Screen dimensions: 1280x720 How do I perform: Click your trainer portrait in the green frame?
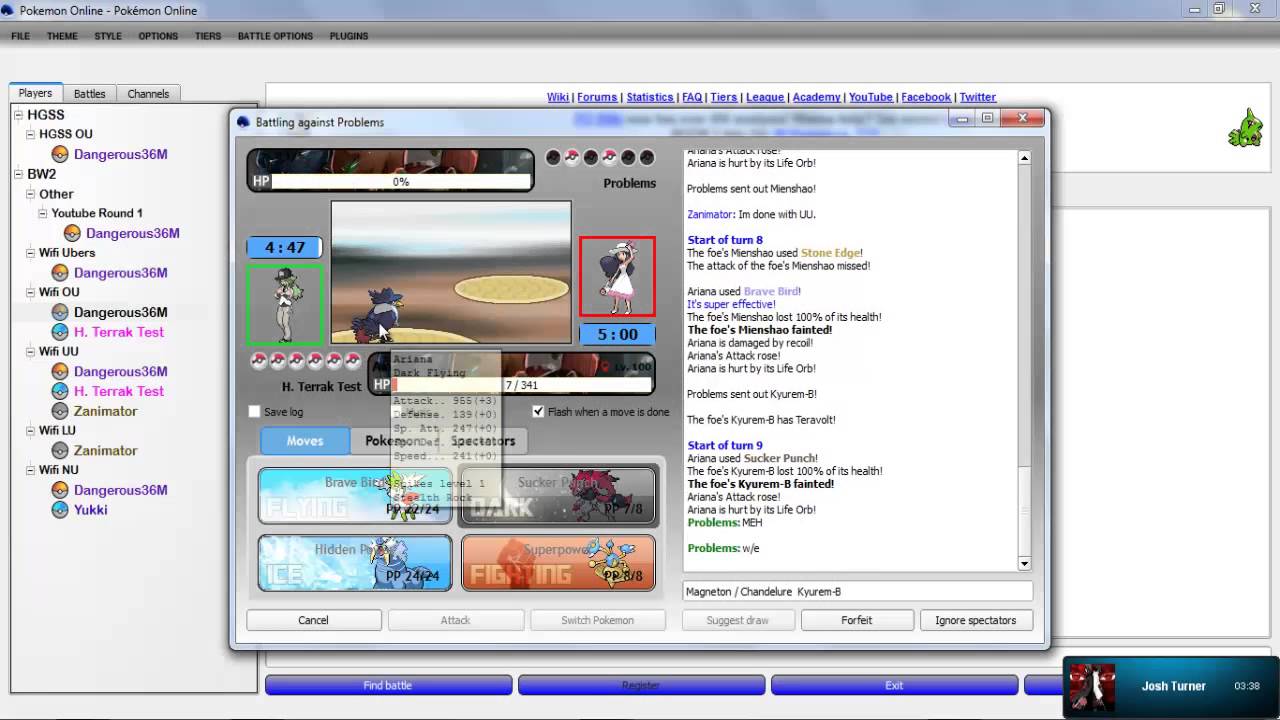(x=285, y=304)
